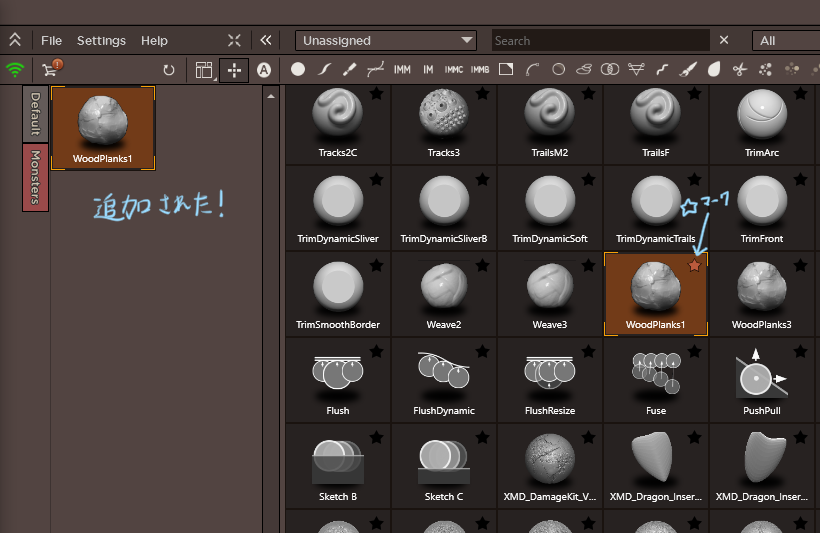
Task: Click the scissors cut filter icon
Action: 739,69
